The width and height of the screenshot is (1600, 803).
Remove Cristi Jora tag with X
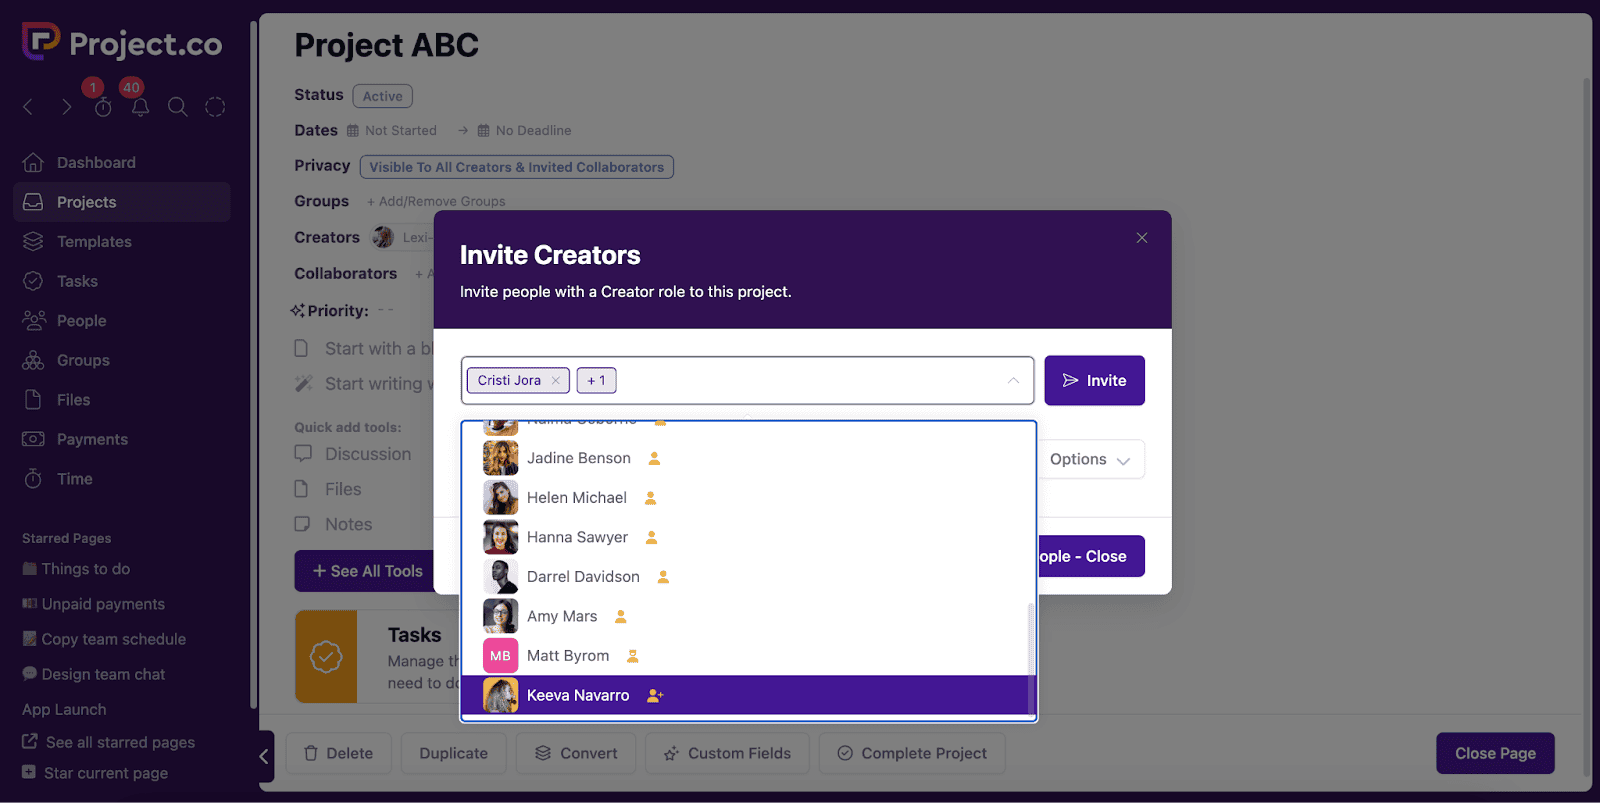click(x=556, y=381)
